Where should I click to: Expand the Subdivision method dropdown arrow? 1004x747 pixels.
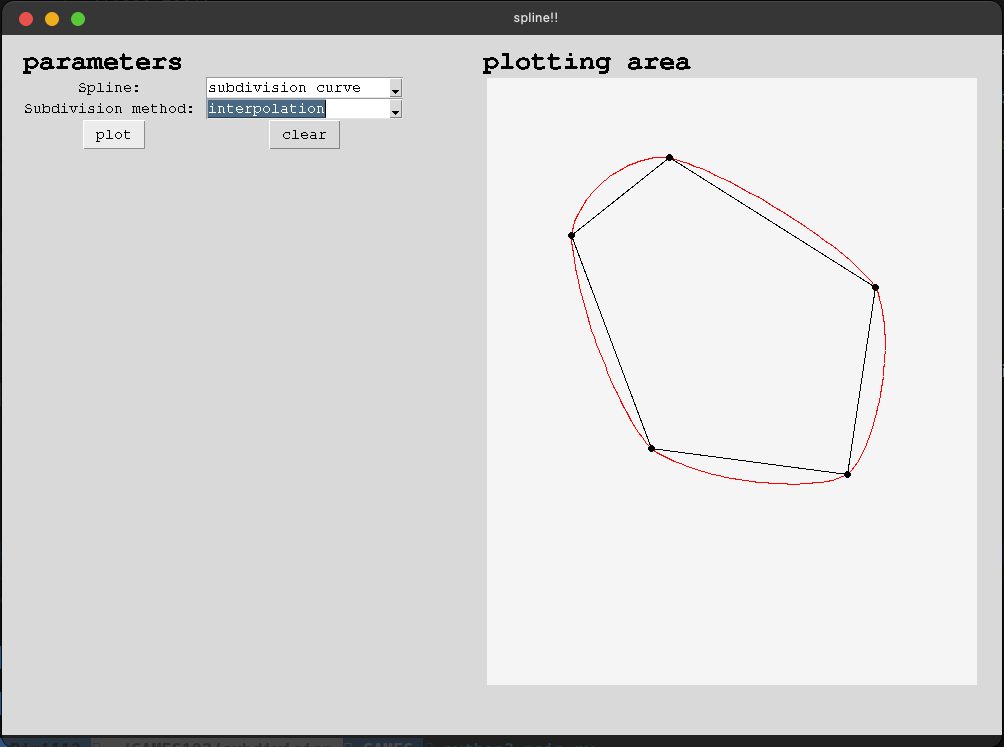[395, 110]
